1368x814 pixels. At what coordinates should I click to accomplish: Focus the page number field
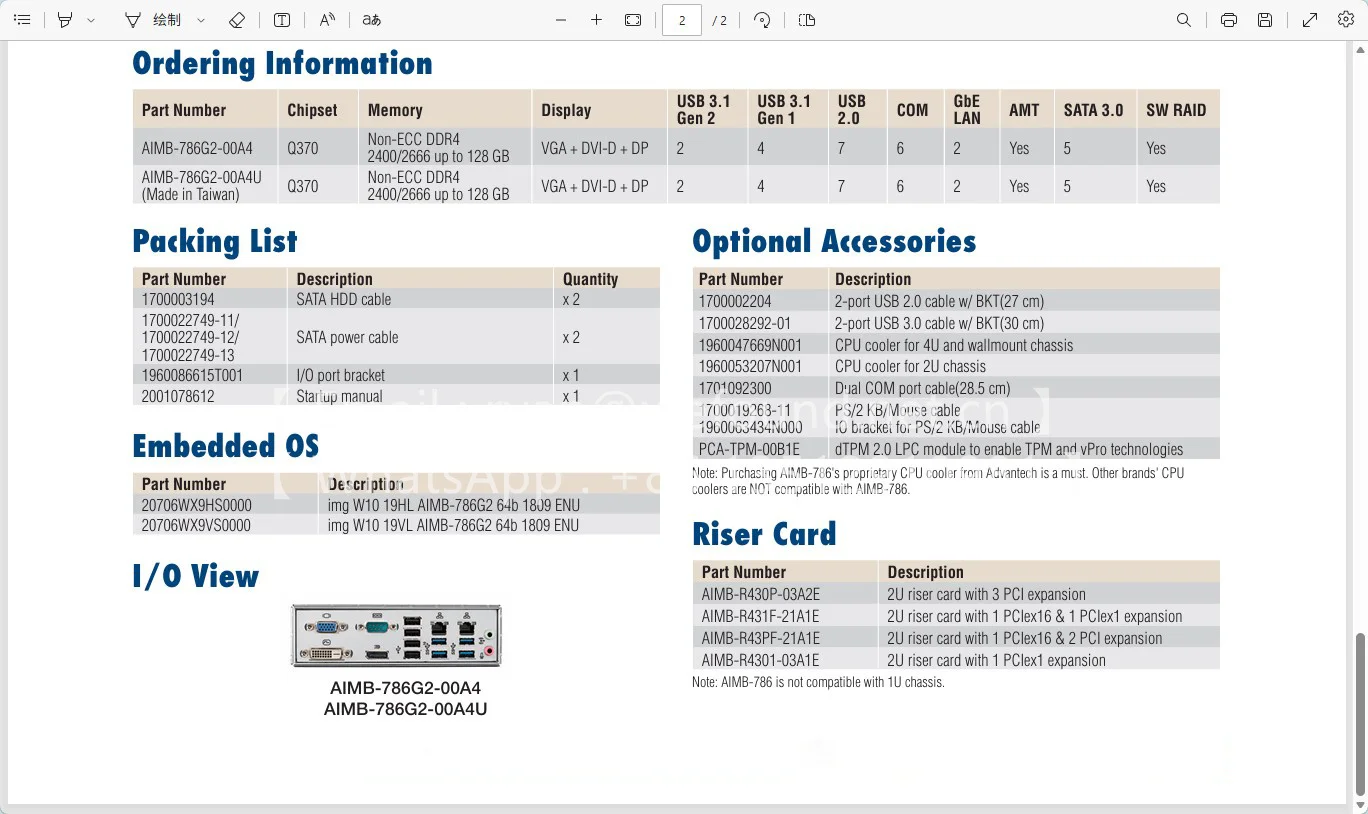(x=682, y=20)
